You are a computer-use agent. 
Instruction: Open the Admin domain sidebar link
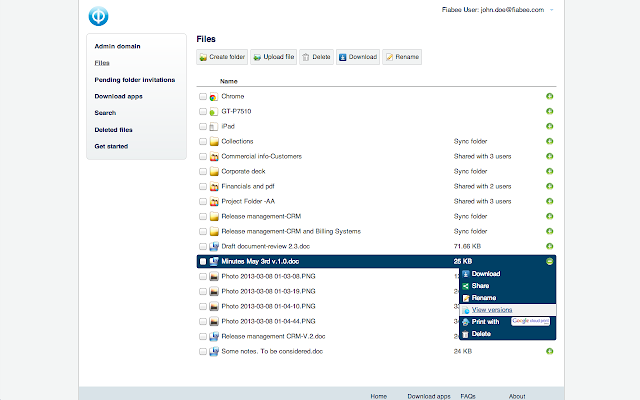tap(118, 46)
